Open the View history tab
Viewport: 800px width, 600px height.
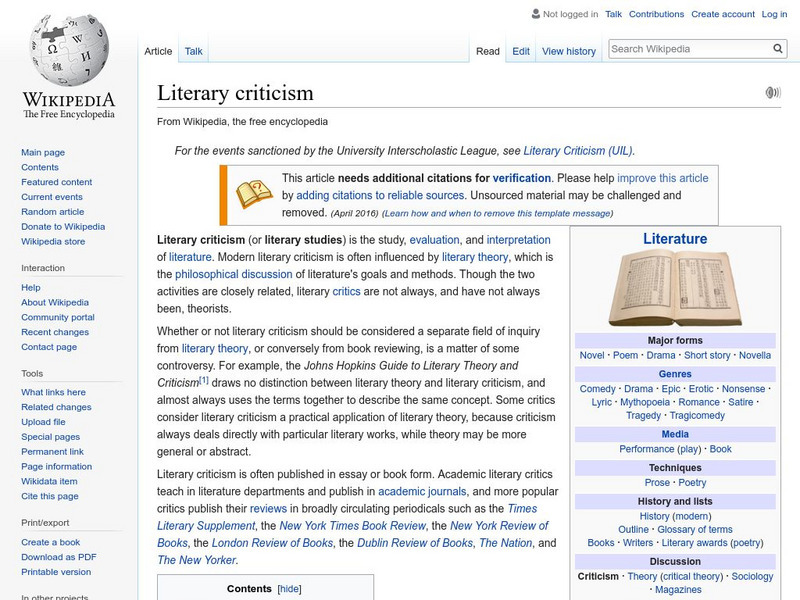pyautogui.click(x=569, y=51)
